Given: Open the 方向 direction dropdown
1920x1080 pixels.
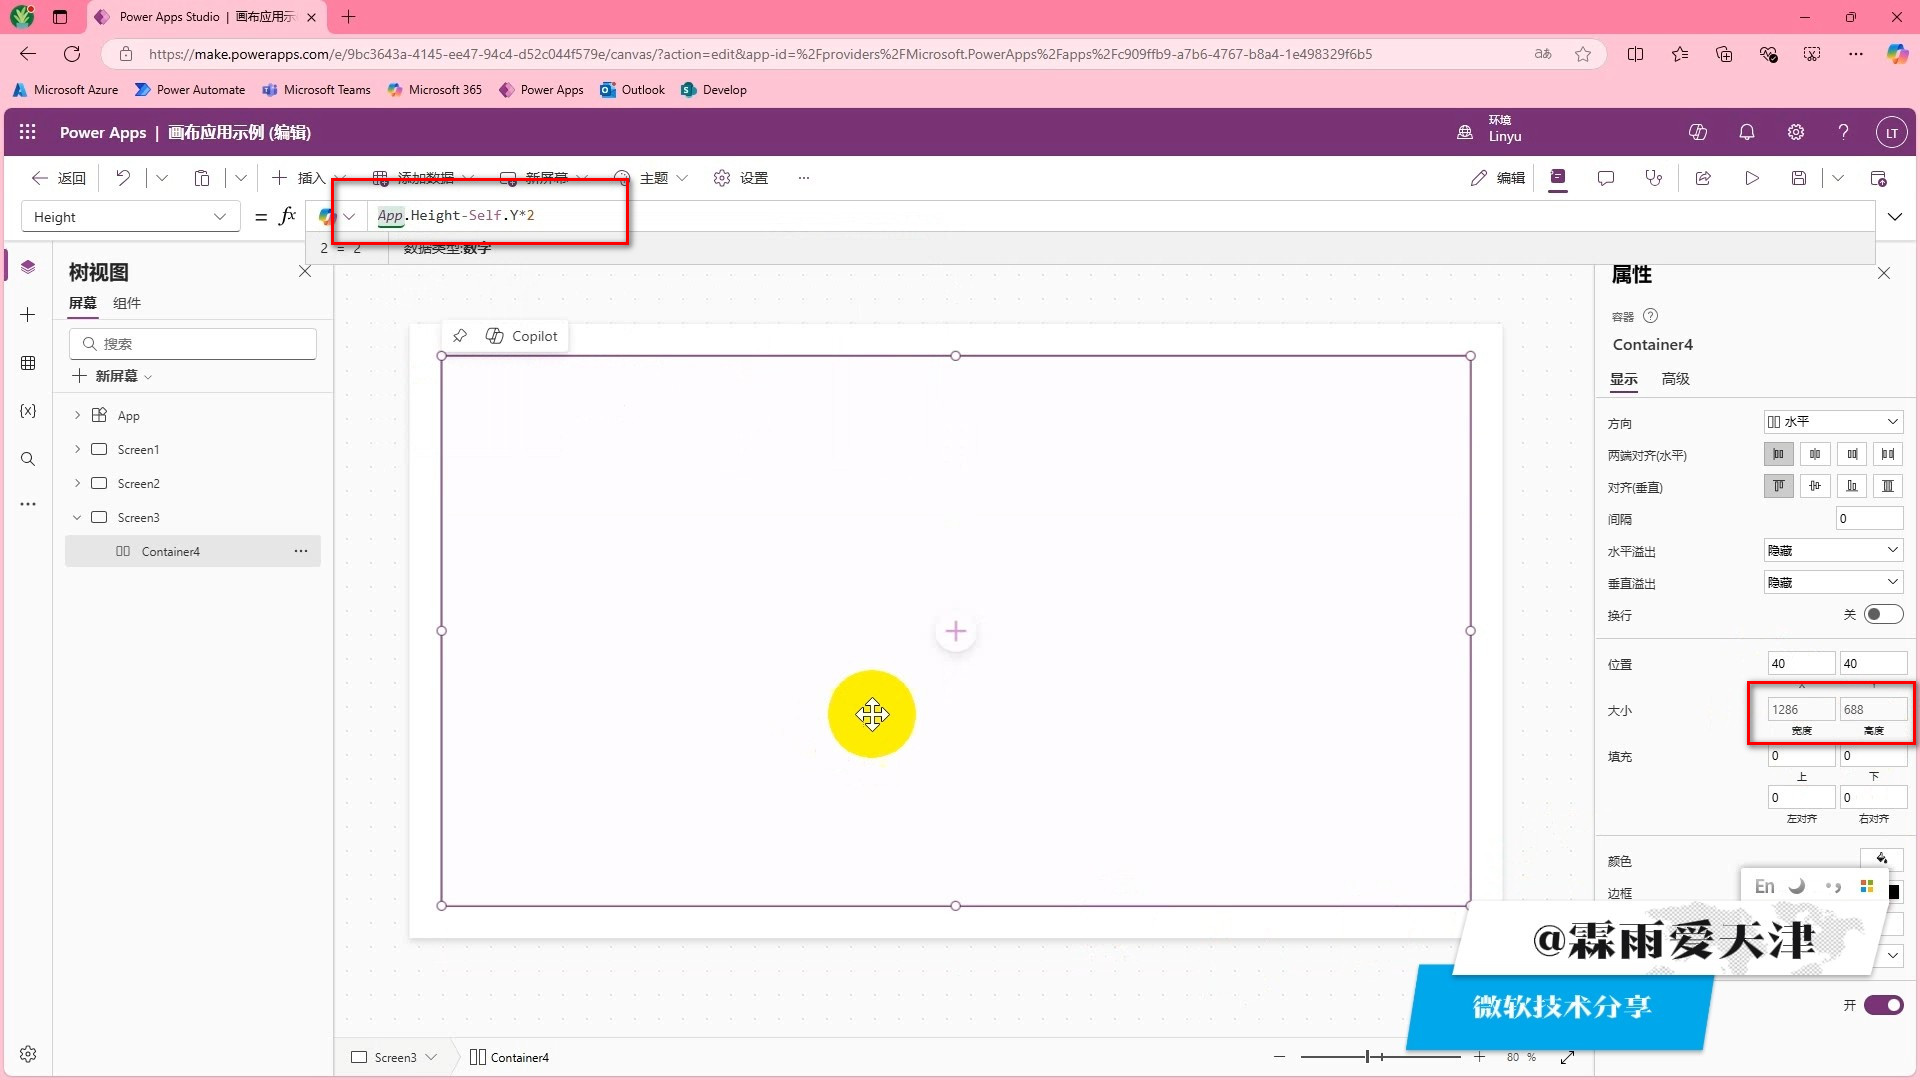Looking at the screenshot, I should tap(1832, 422).
